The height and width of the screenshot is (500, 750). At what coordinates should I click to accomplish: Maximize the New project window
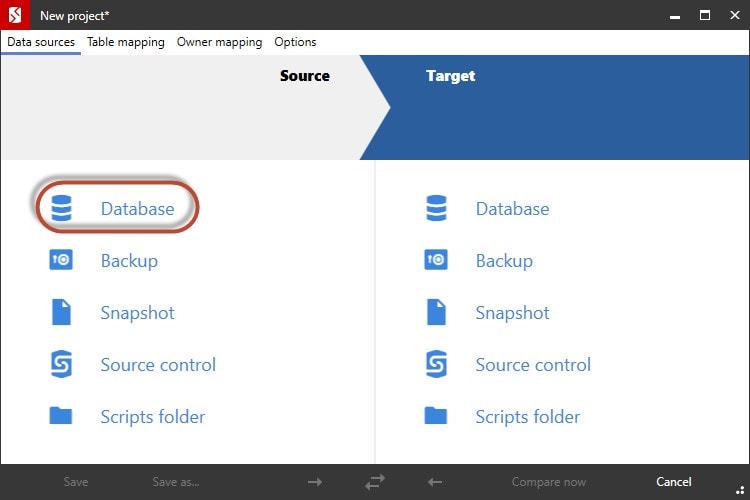click(x=705, y=15)
